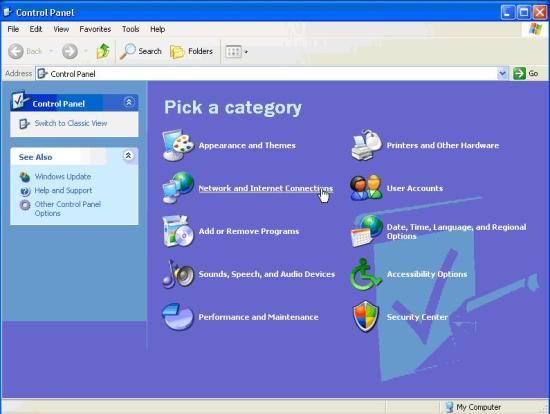This screenshot has height=414, width=550.
Task: Click the Switch to Classic View icon
Action: click(24, 123)
